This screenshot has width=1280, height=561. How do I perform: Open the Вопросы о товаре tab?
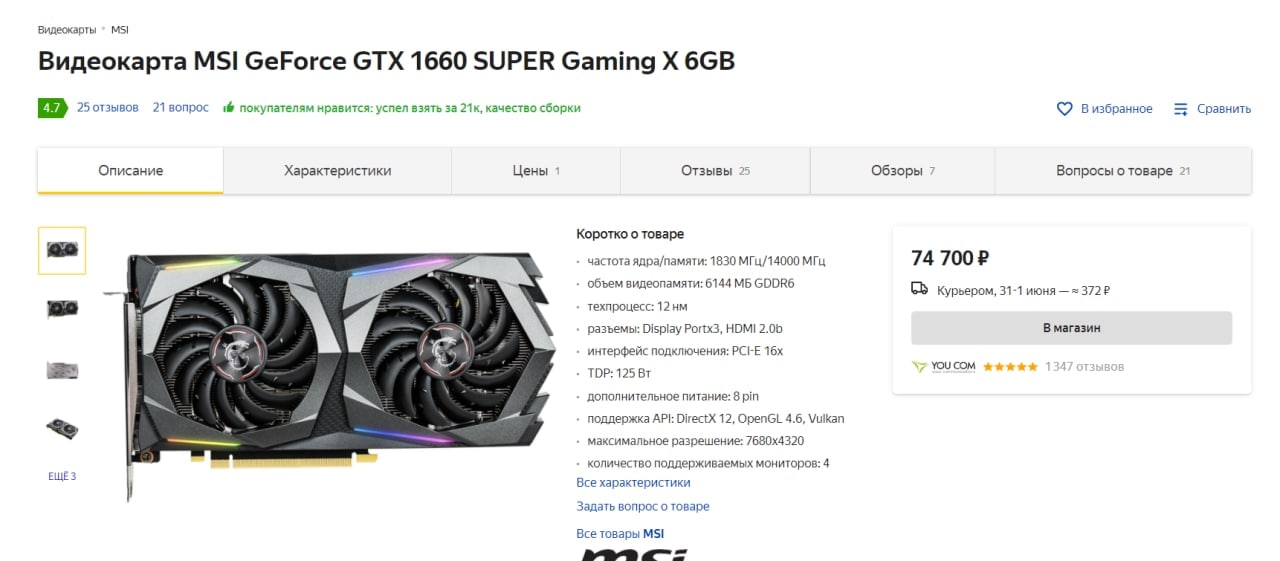1123,171
